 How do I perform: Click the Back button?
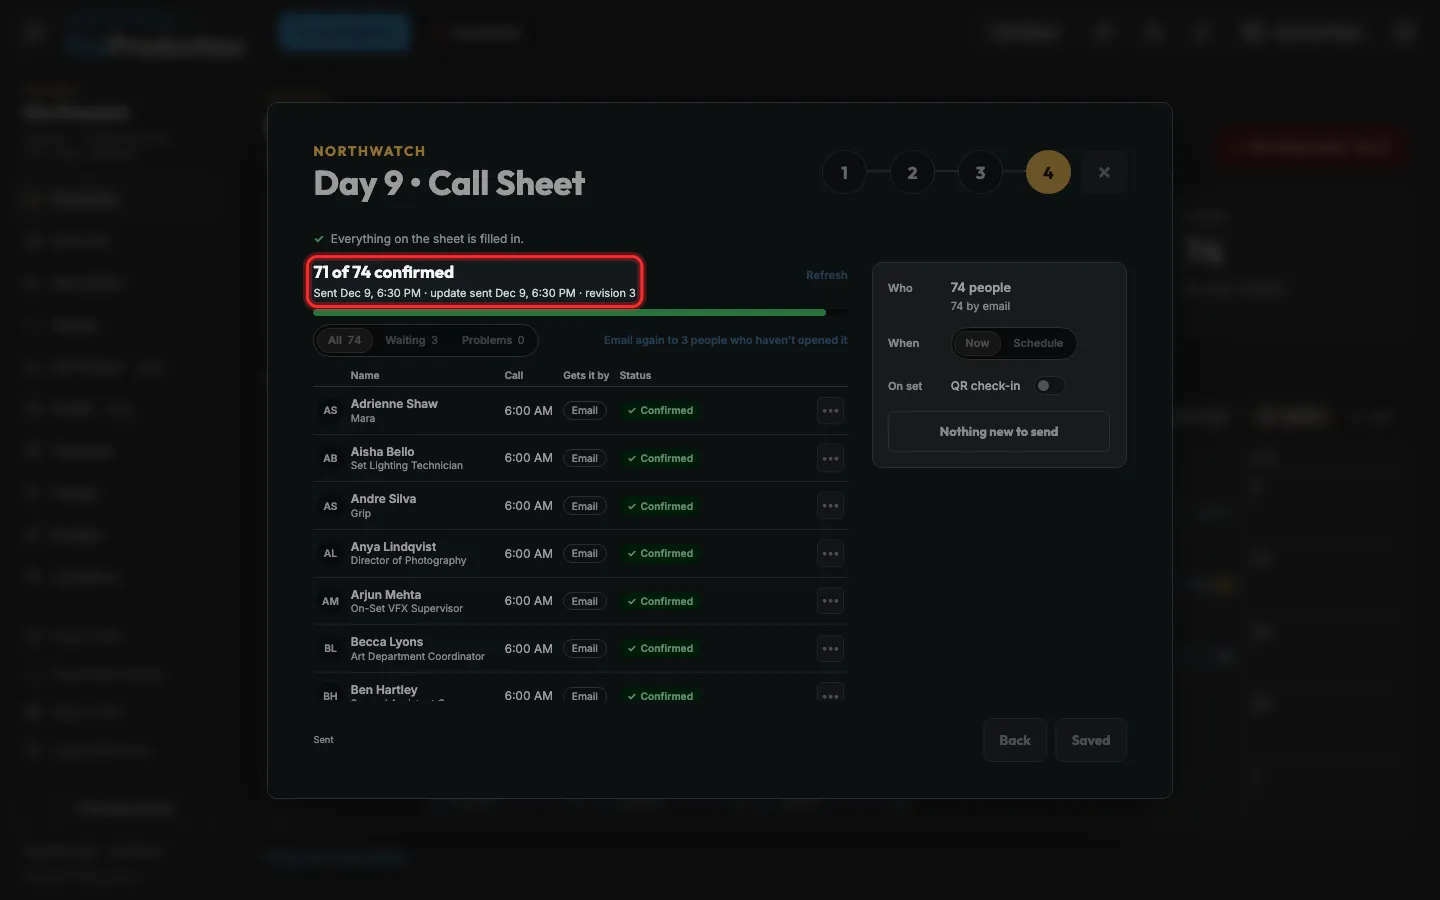[x=1015, y=741]
